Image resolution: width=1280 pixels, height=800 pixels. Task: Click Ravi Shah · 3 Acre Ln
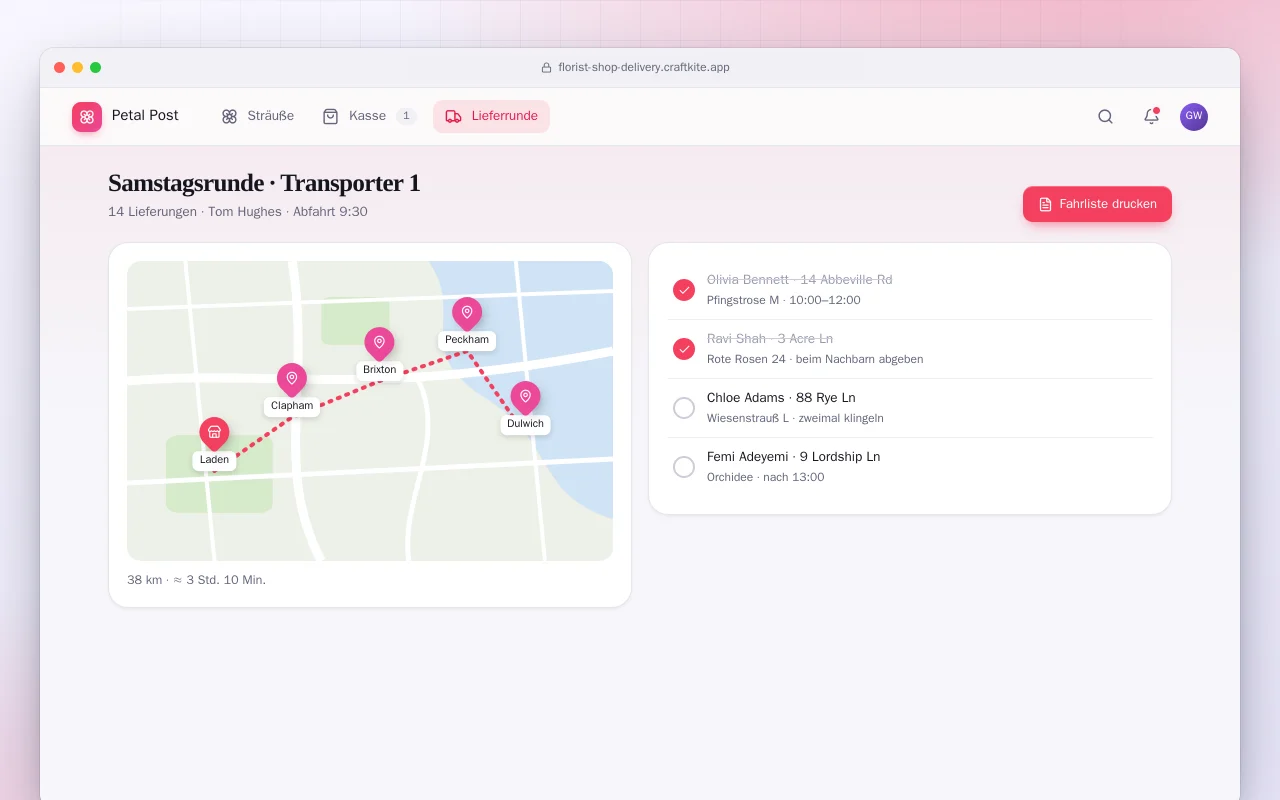tap(770, 339)
